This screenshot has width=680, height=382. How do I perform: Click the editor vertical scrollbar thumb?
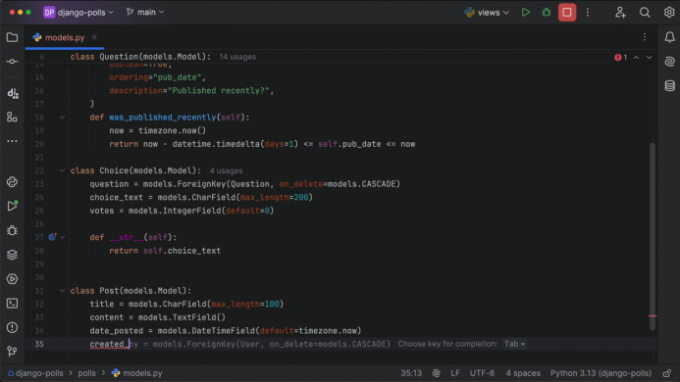[652, 236]
